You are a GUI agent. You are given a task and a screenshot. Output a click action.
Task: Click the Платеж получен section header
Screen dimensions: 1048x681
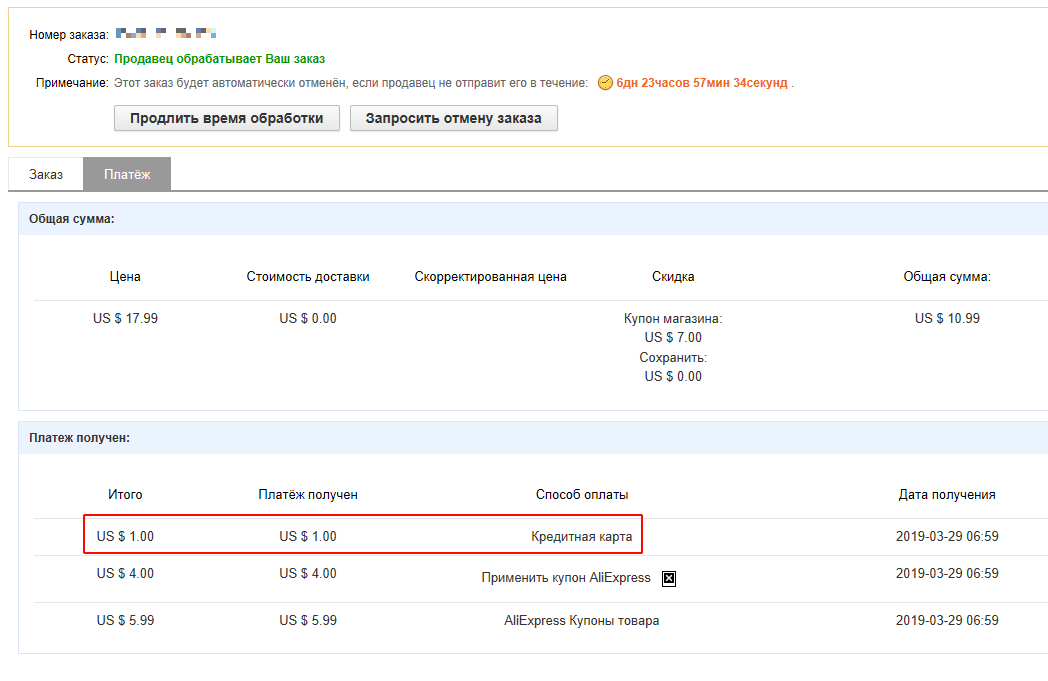click(79, 438)
